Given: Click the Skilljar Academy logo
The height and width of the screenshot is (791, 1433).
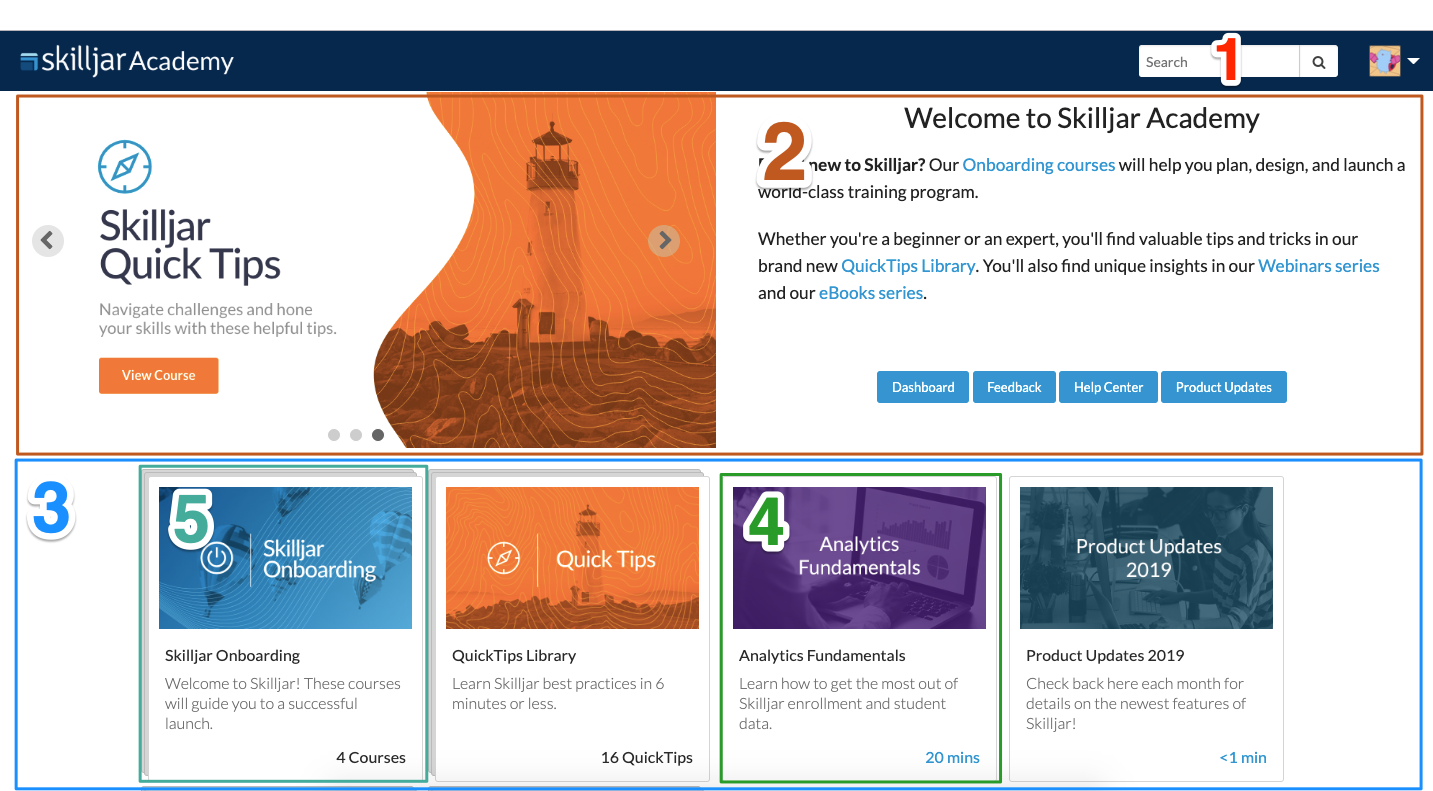Looking at the screenshot, I should [x=127, y=61].
